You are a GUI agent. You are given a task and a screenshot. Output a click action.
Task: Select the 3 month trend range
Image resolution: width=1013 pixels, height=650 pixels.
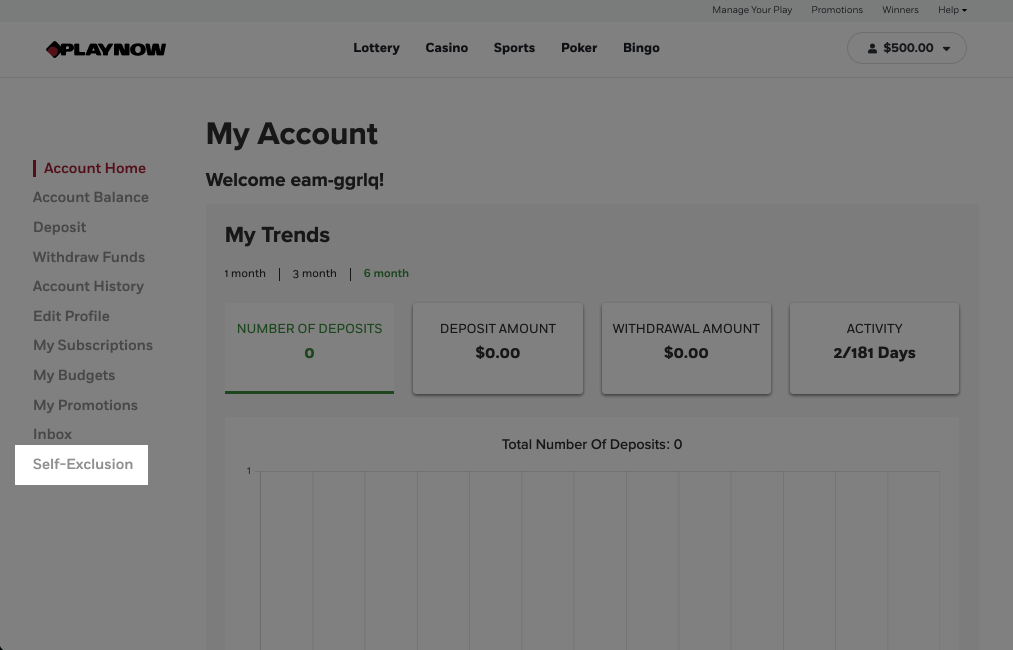click(314, 273)
